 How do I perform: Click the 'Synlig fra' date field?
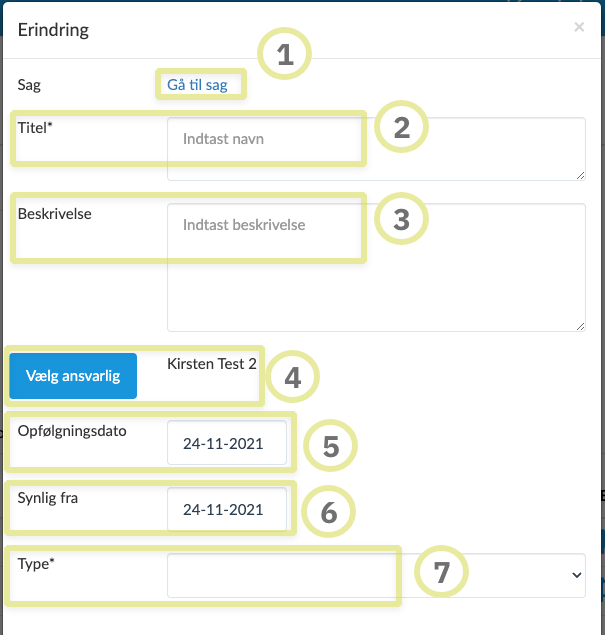point(227,509)
